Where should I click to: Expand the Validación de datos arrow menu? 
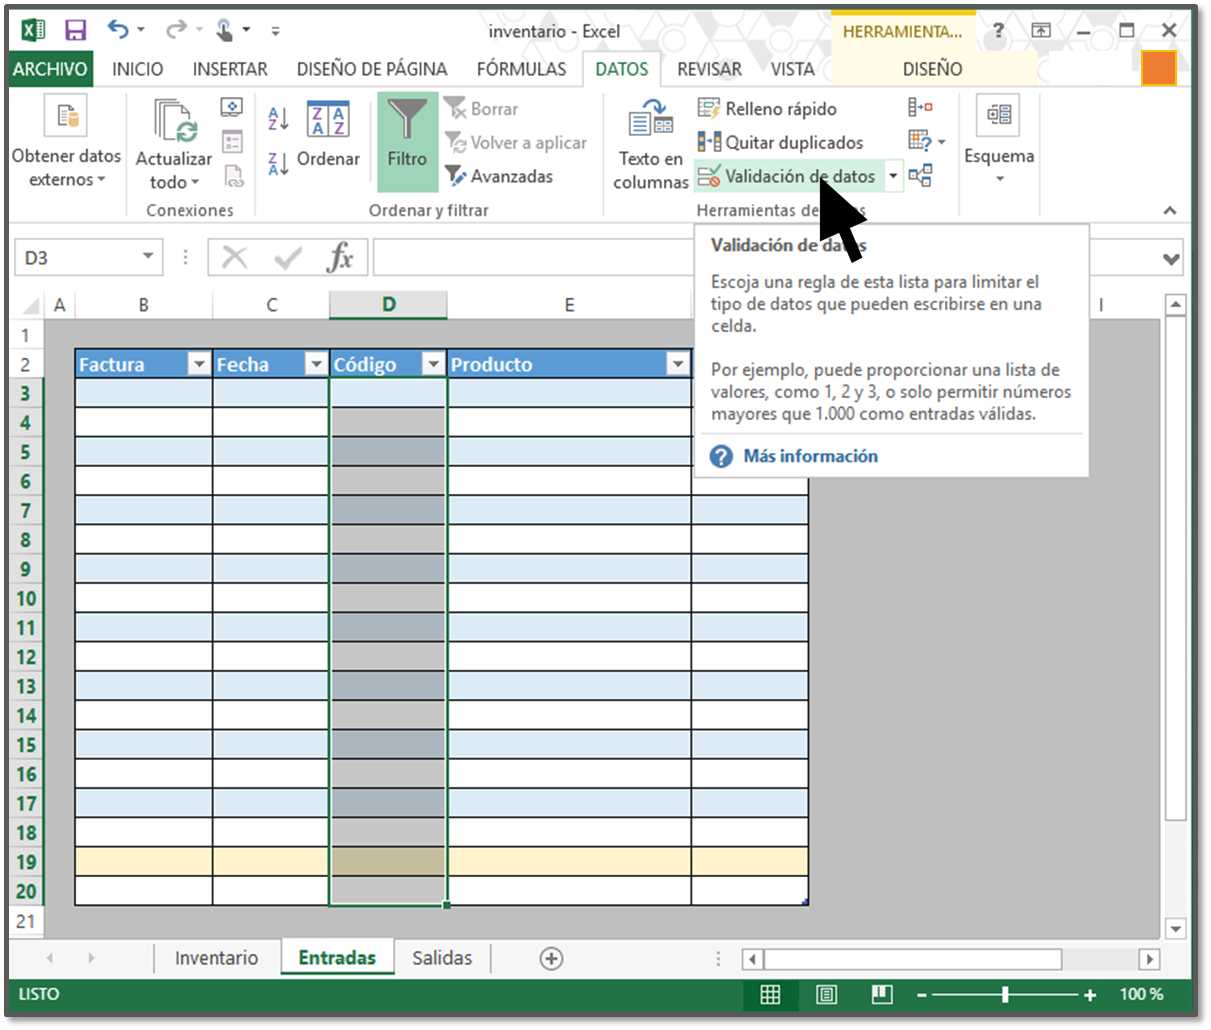coord(893,176)
